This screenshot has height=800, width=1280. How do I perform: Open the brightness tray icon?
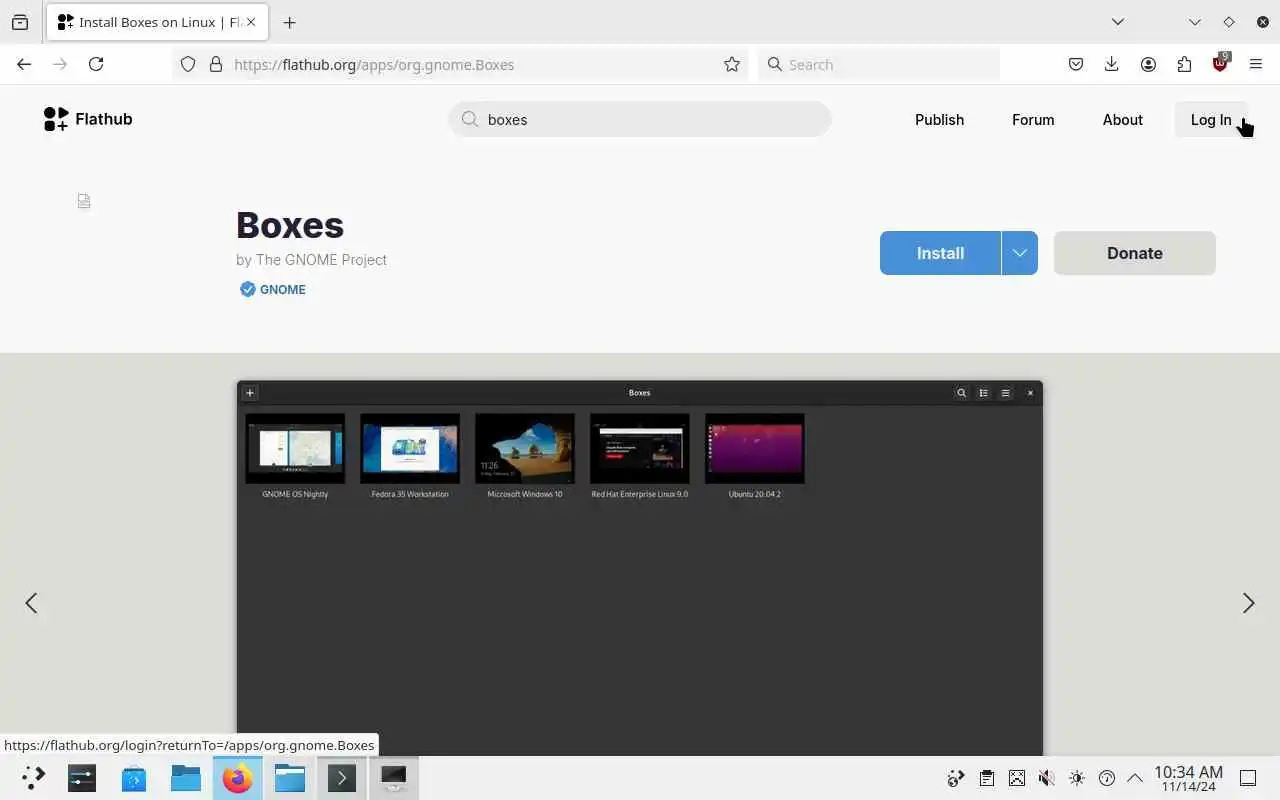tap(1076, 778)
